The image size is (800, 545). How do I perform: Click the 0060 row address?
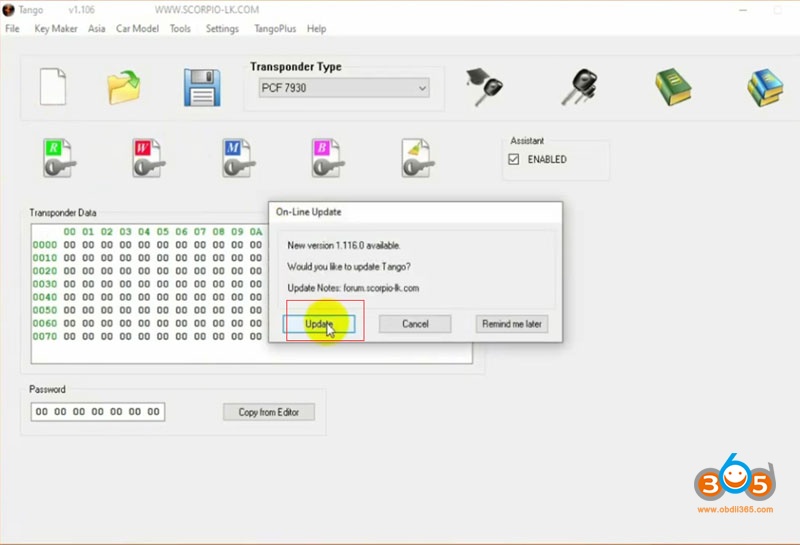click(x=45, y=324)
